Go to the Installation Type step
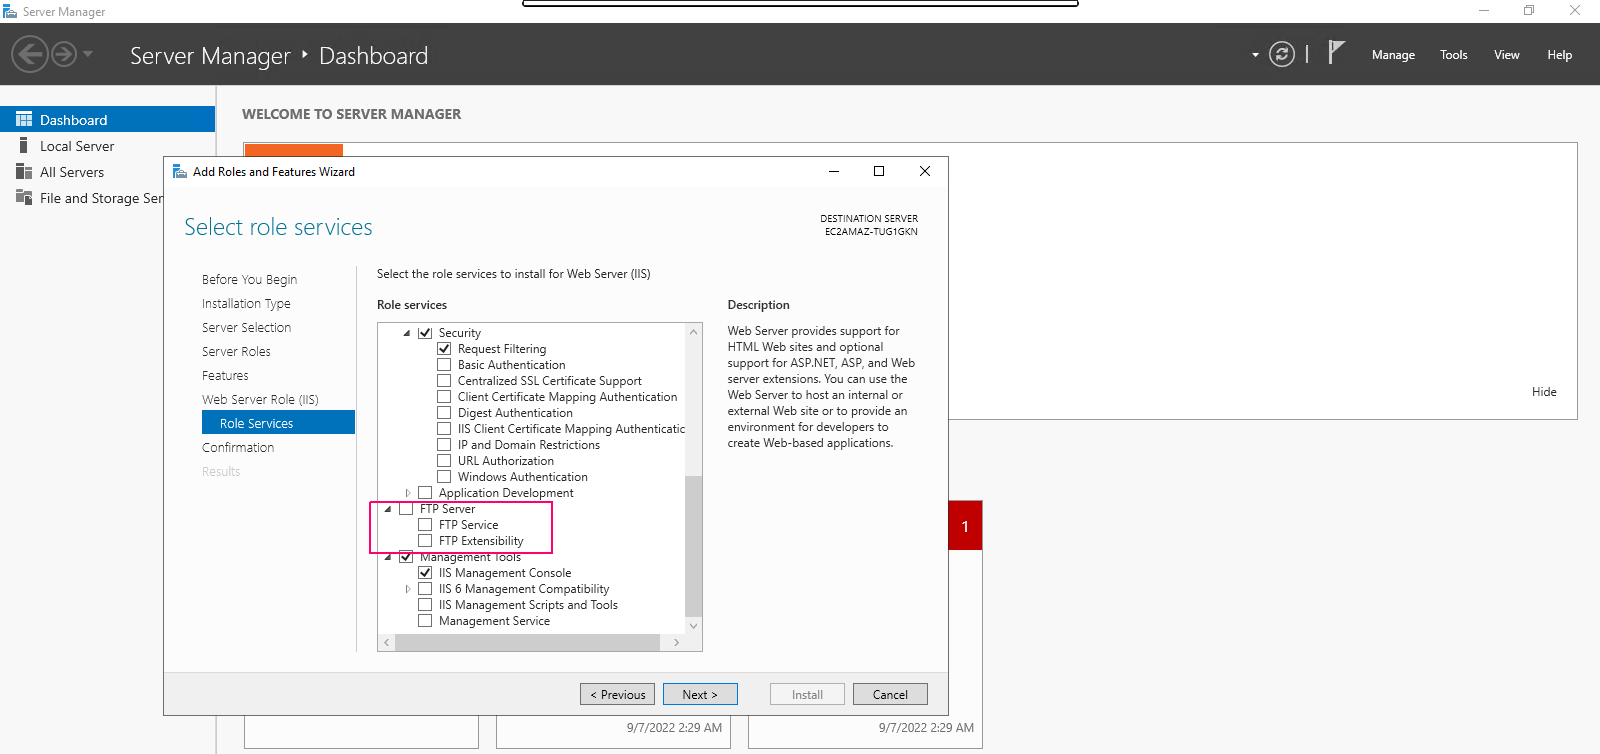This screenshot has width=1600, height=754. click(x=246, y=304)
